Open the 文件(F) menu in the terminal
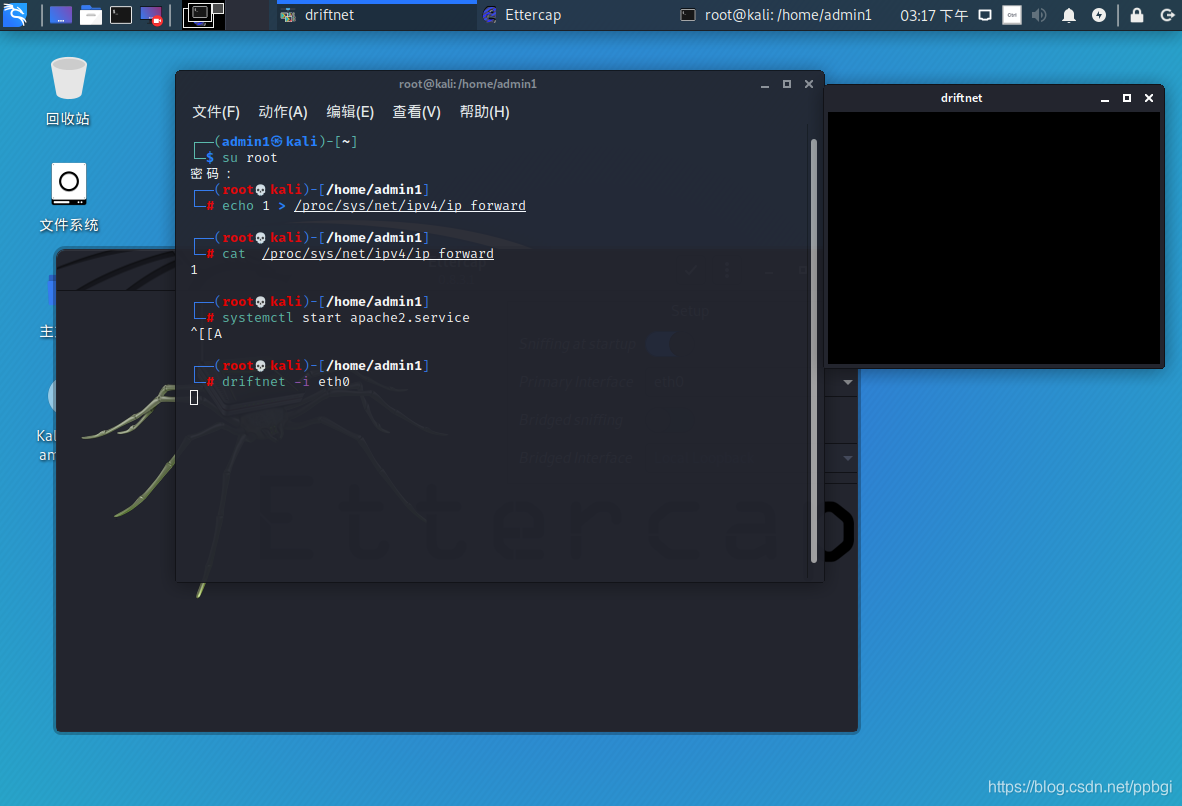The image size is (1182, 806). 216,112
